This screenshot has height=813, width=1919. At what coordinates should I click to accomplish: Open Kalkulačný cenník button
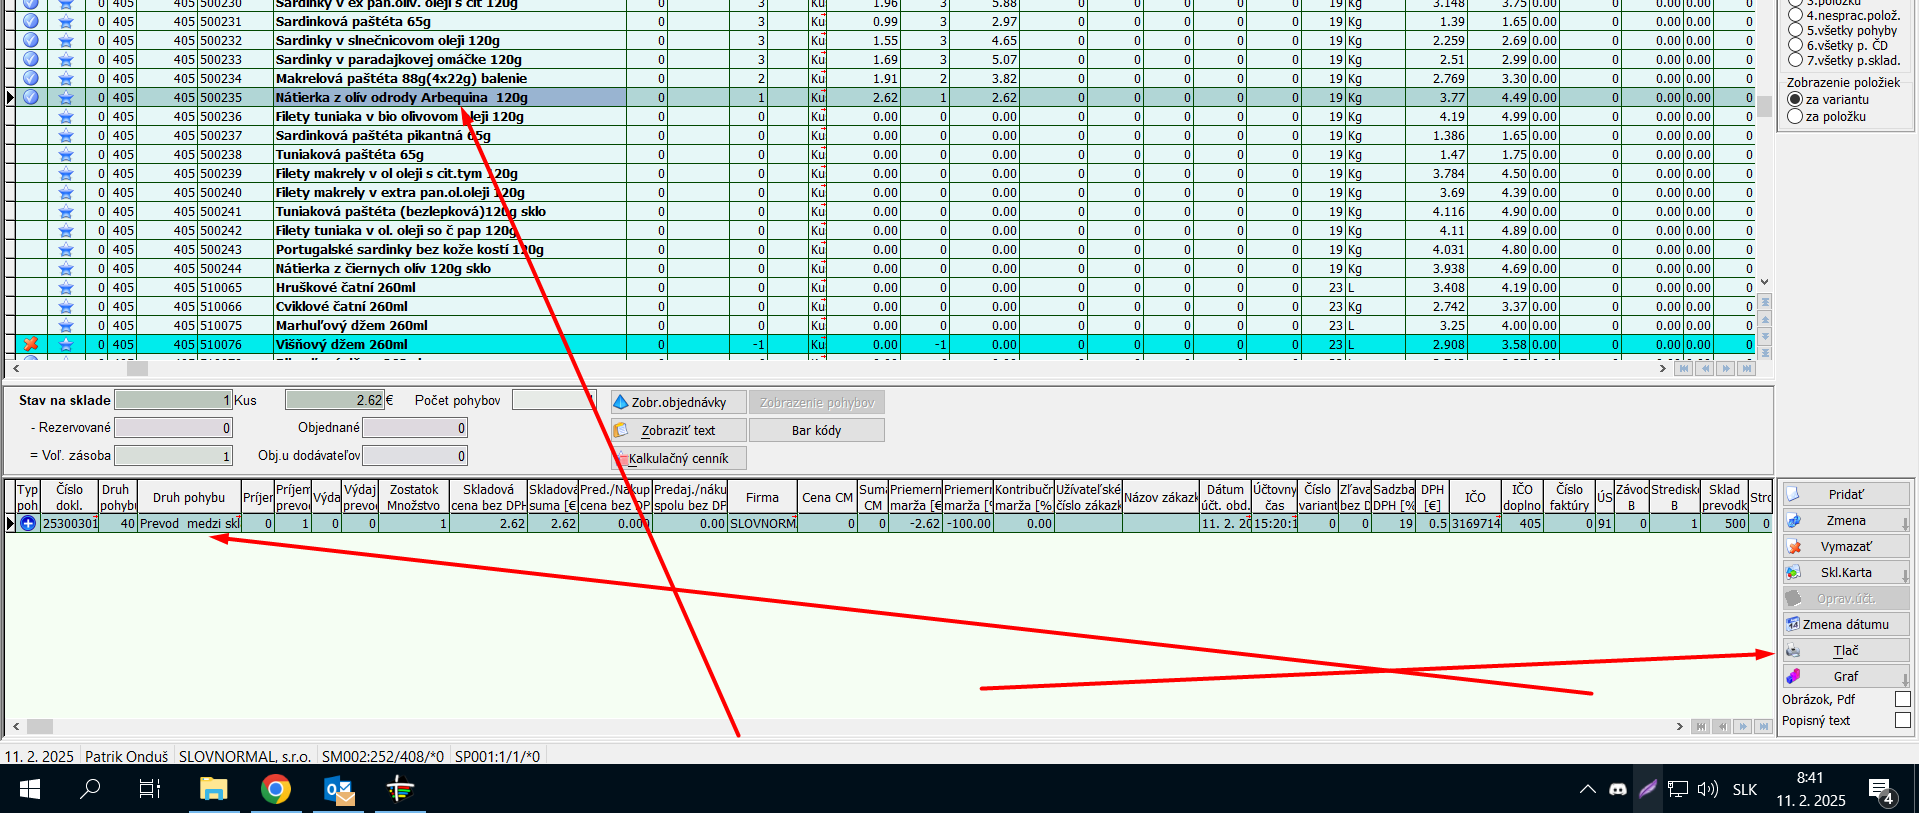pos(678,459)
